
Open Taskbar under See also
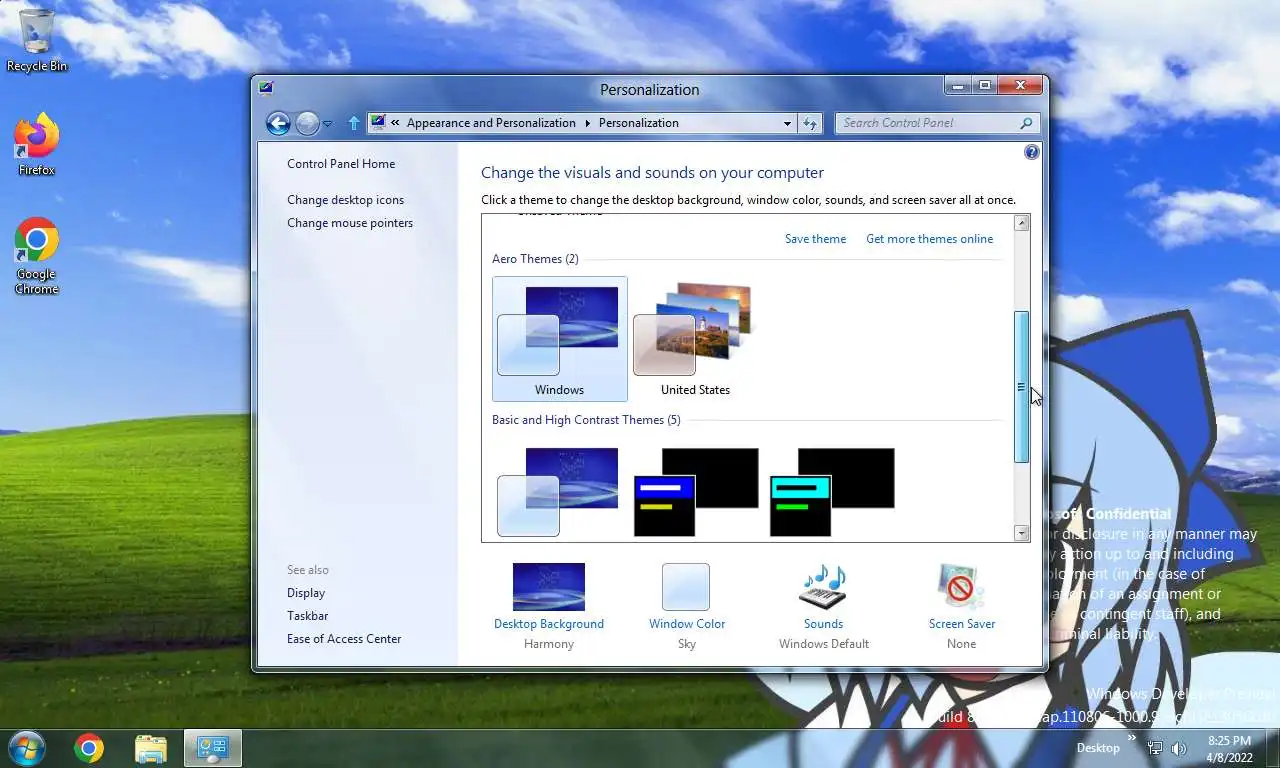point(307,616)
